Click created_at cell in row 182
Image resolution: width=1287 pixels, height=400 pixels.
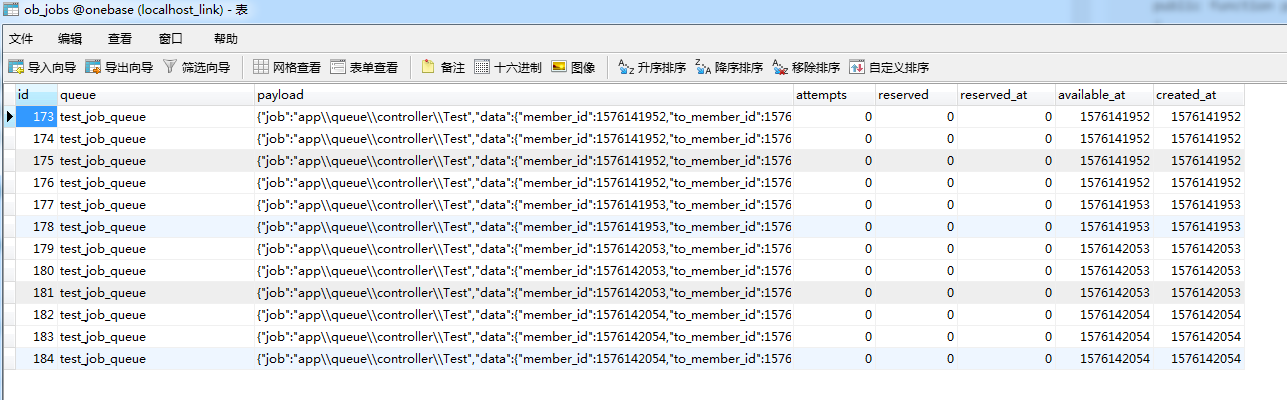click(x=1198, y=314)
